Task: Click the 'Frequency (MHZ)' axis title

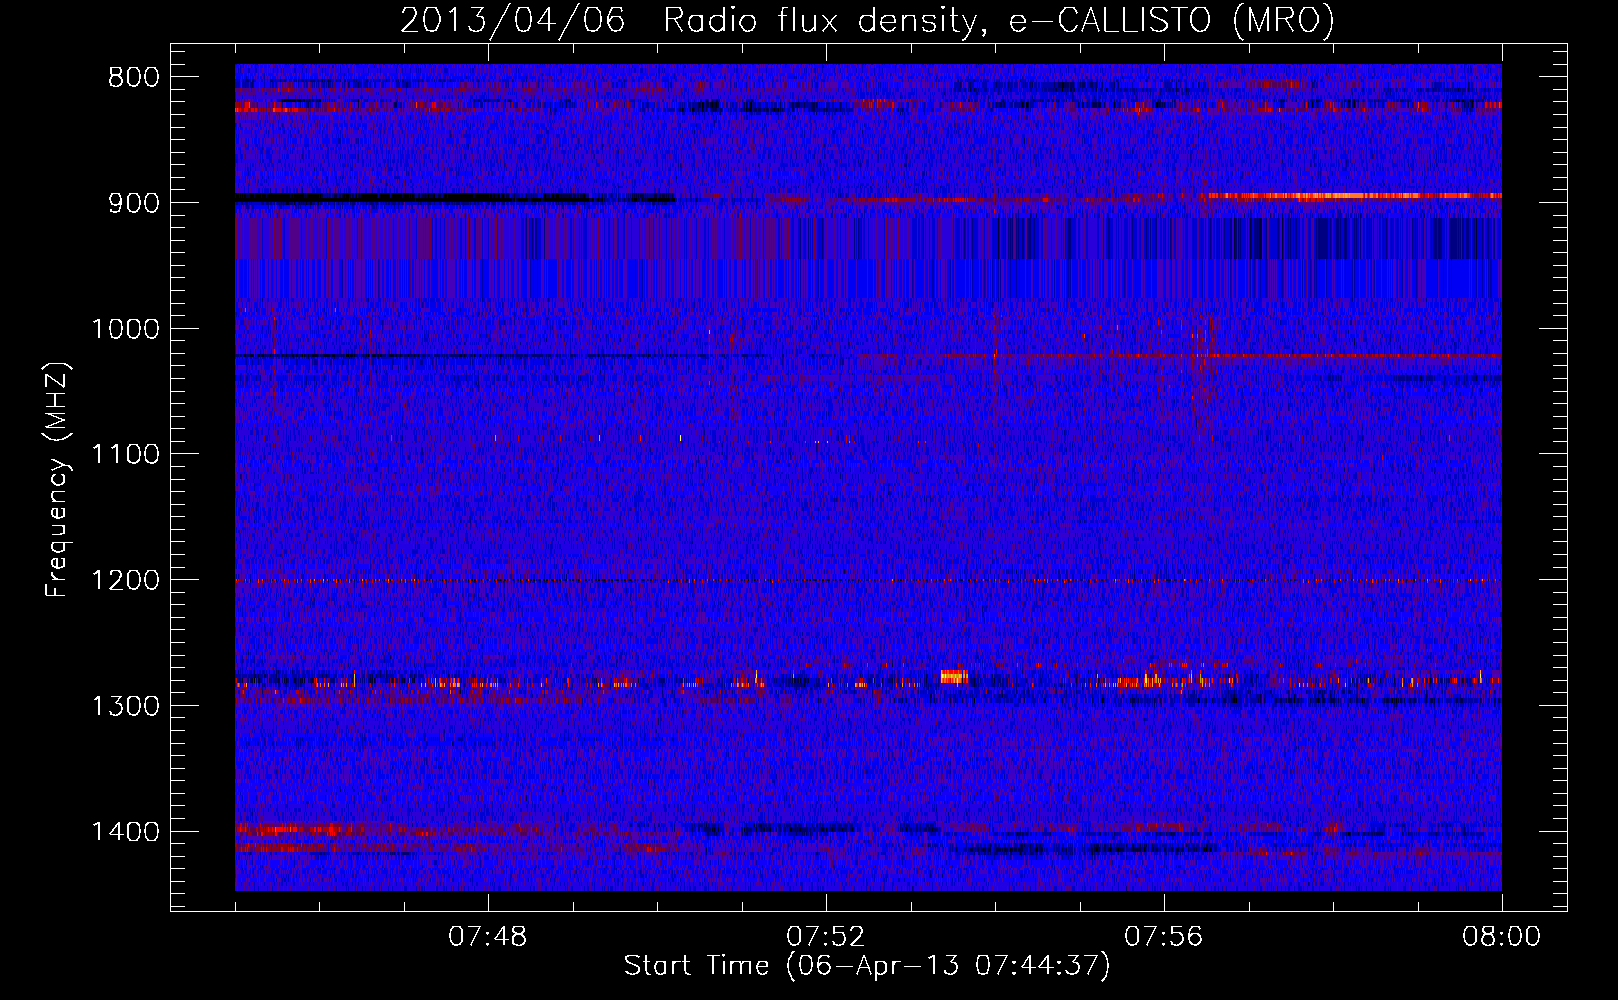Action: coord(57,479)
